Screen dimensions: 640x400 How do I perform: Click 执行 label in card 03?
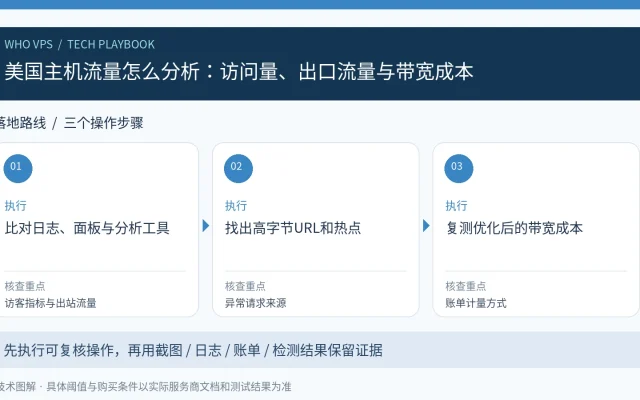(456, 205)
